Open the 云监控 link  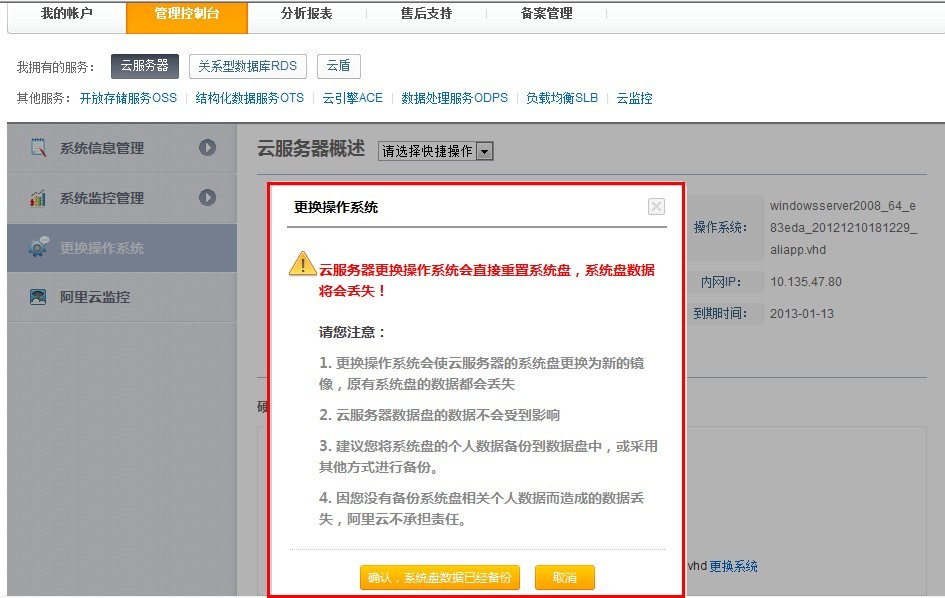(x=635, y=98)
